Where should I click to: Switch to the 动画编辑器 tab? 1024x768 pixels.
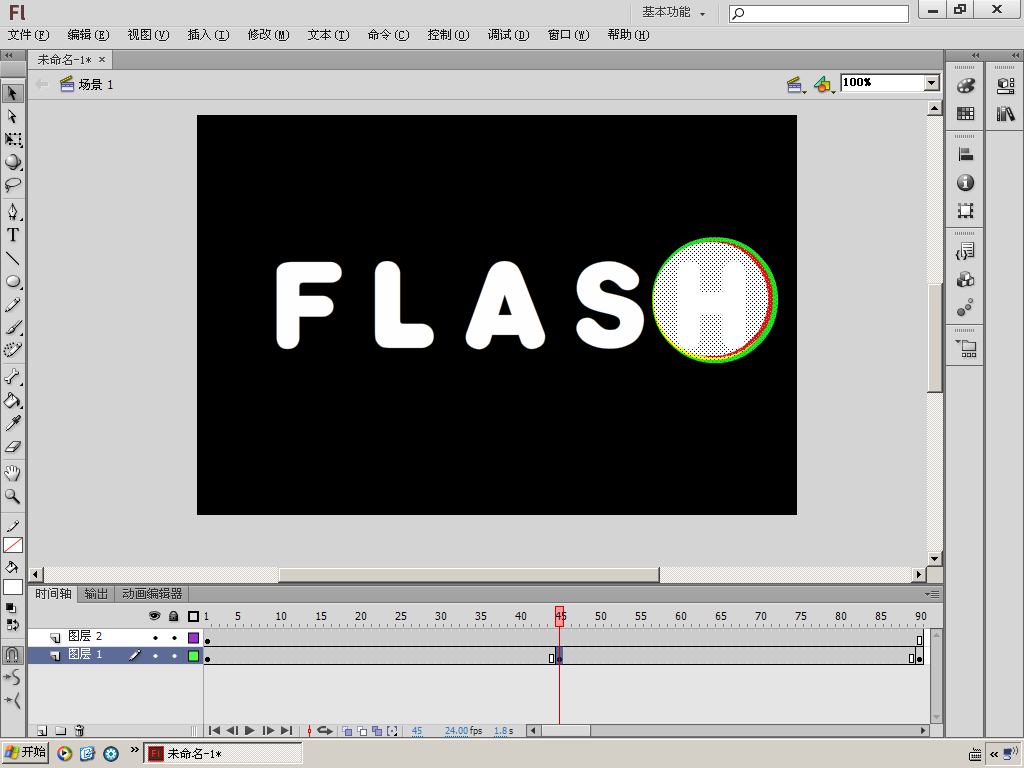(152, 594)
